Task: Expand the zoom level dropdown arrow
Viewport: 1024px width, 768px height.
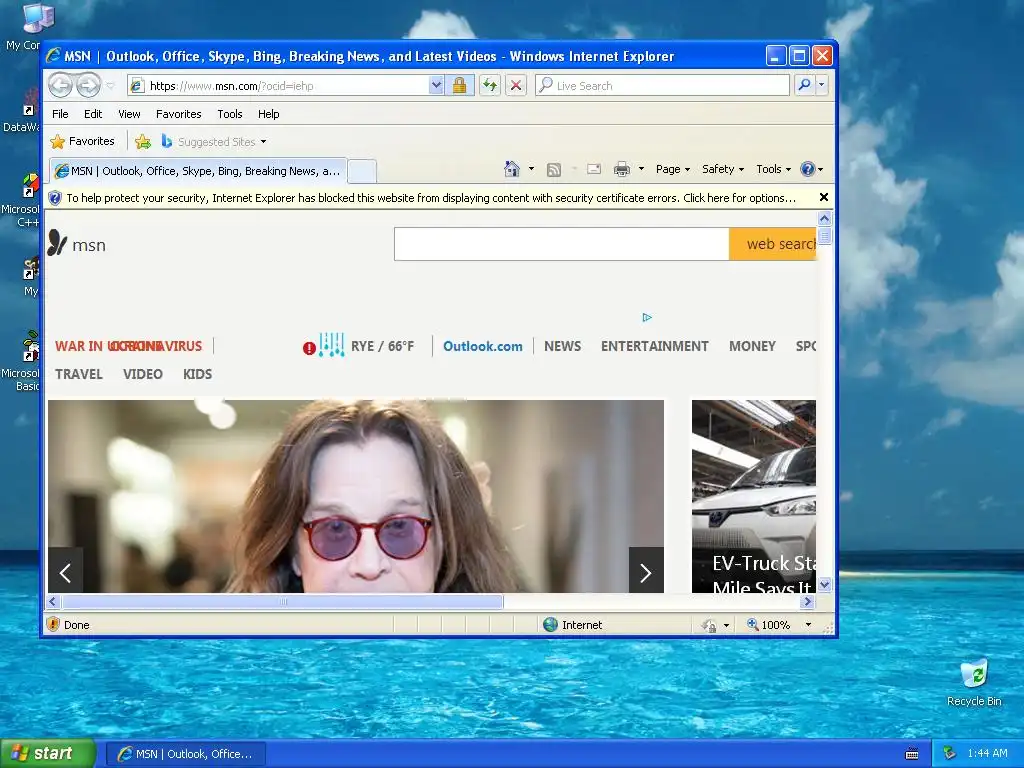Action: click(808, 624)
